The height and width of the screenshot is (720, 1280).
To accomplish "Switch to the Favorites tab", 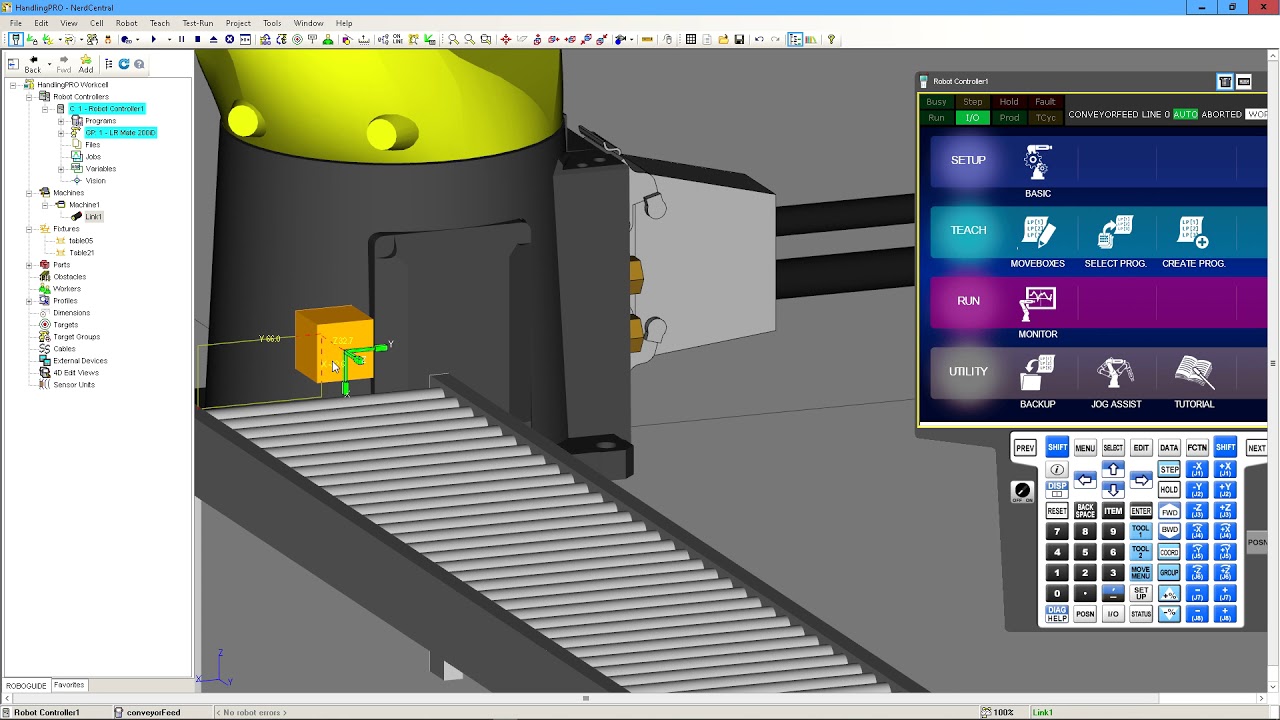I will [69, 685].
